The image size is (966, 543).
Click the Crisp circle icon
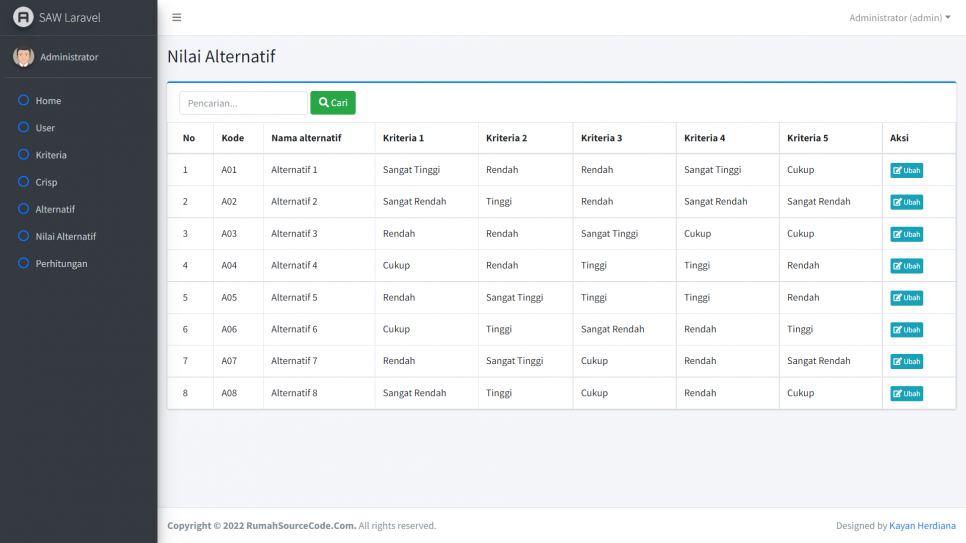click(x=23, y=181)
